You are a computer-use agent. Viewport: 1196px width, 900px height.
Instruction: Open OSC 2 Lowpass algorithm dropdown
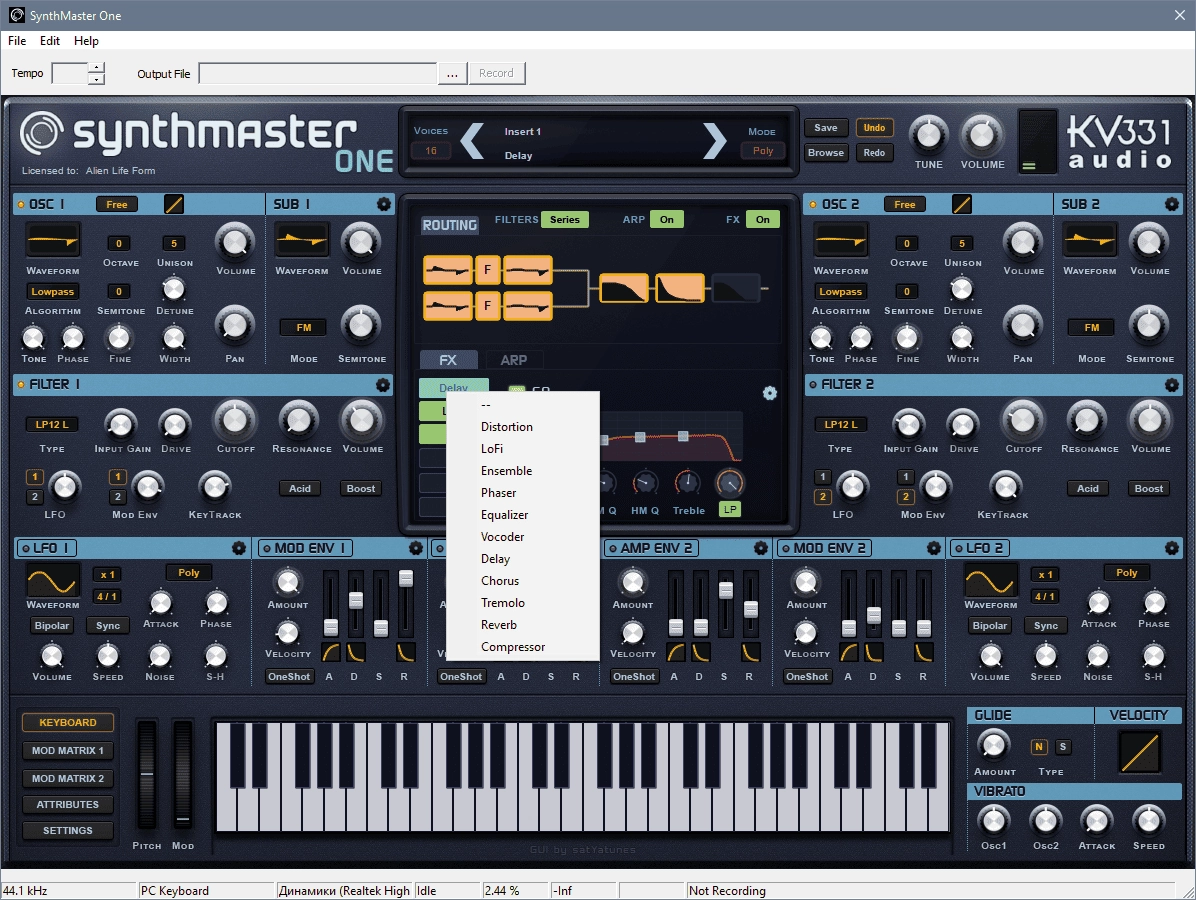pyautogui.click(x=841, y=291)
